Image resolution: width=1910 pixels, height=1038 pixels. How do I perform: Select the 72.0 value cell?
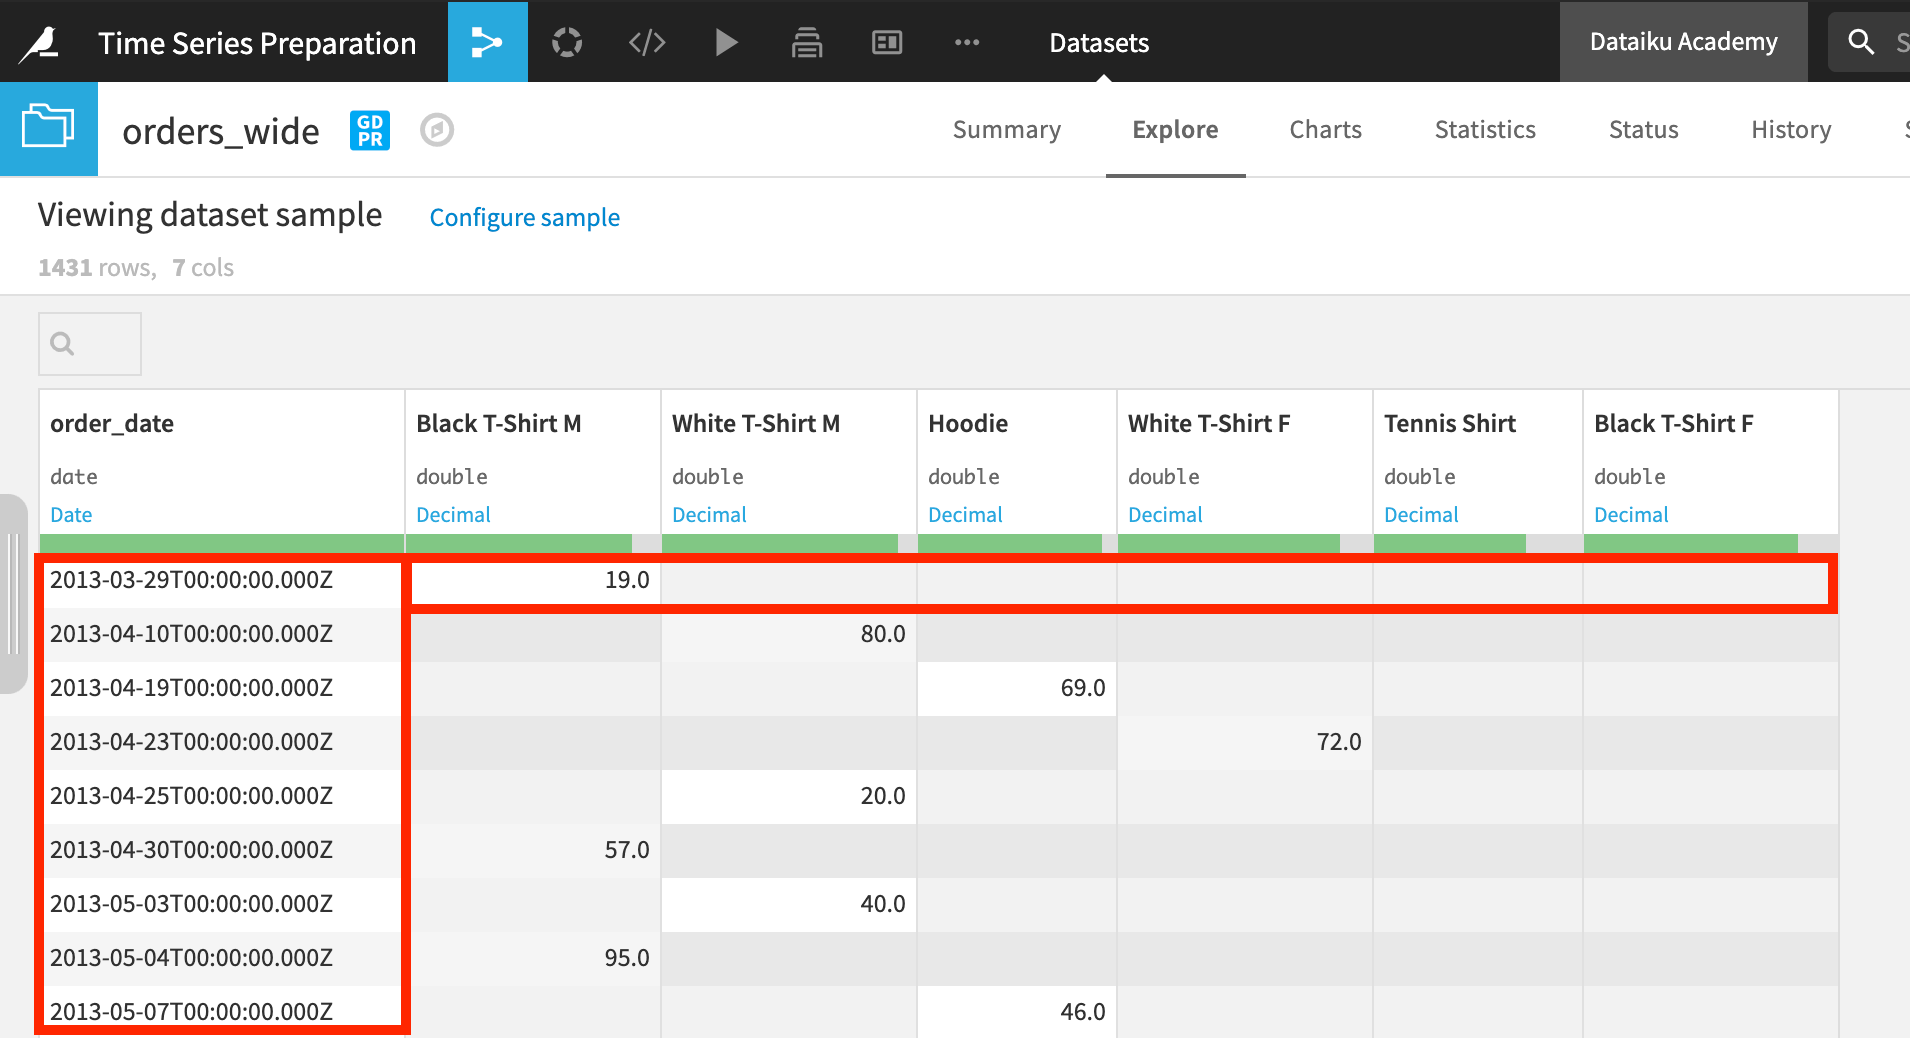click(1245, 742)
